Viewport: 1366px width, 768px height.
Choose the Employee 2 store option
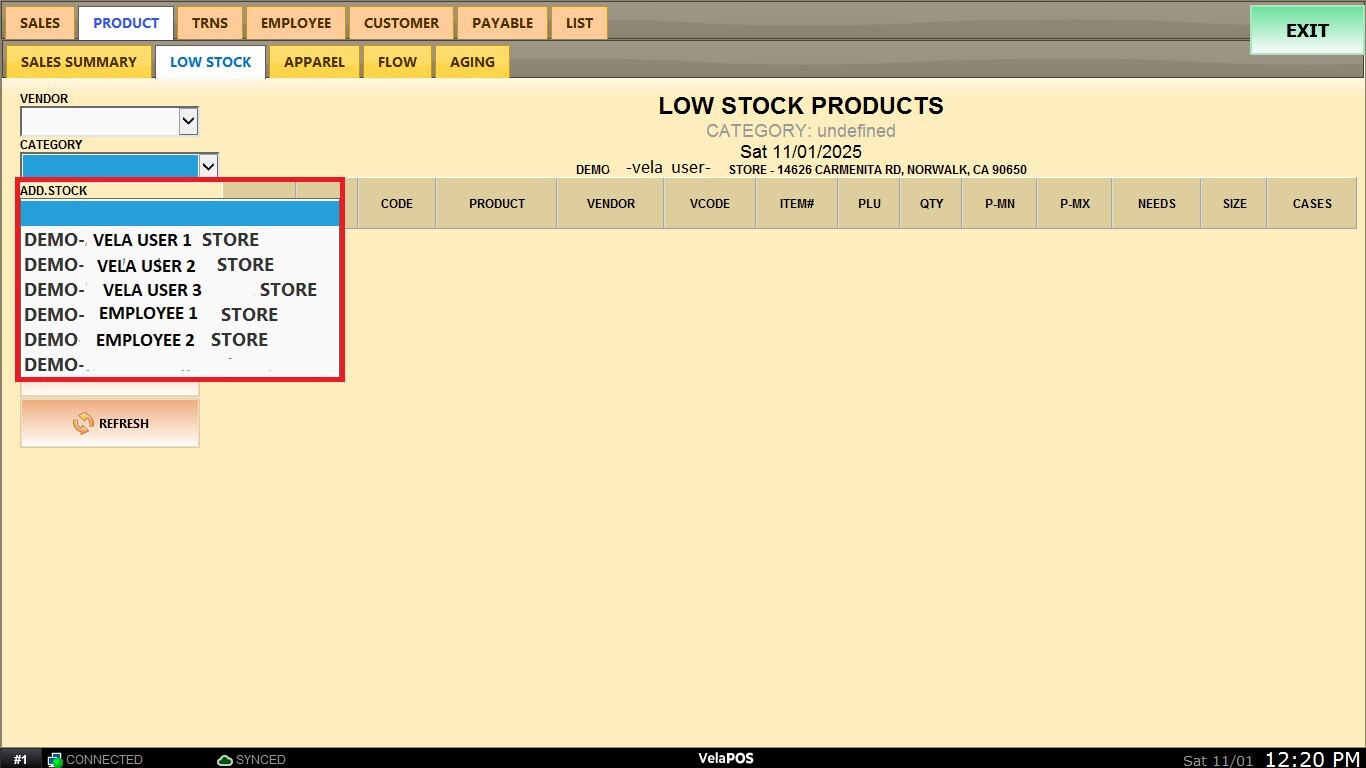tap(180, 340)
